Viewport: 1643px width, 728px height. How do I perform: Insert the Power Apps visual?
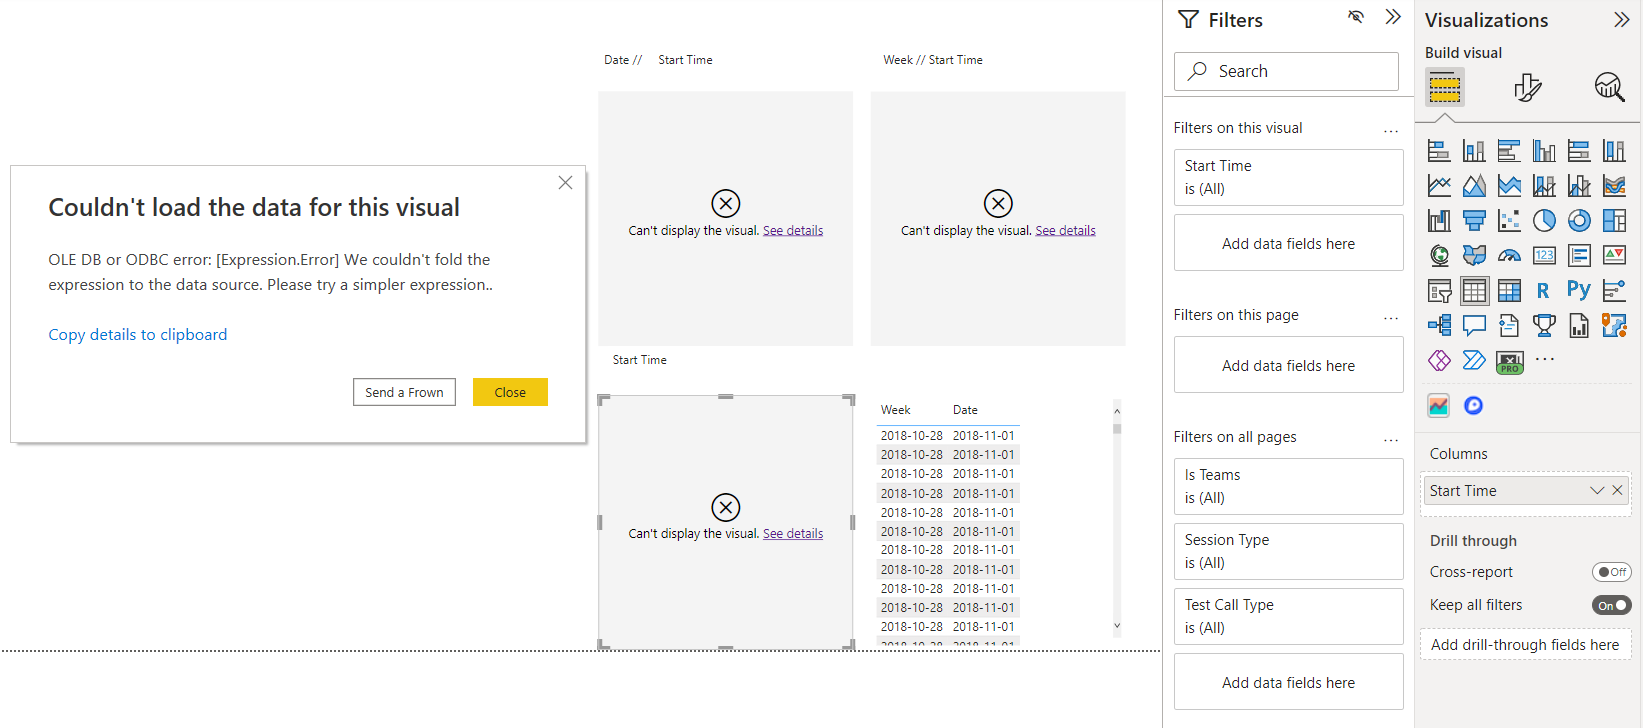pos(1439,360)
